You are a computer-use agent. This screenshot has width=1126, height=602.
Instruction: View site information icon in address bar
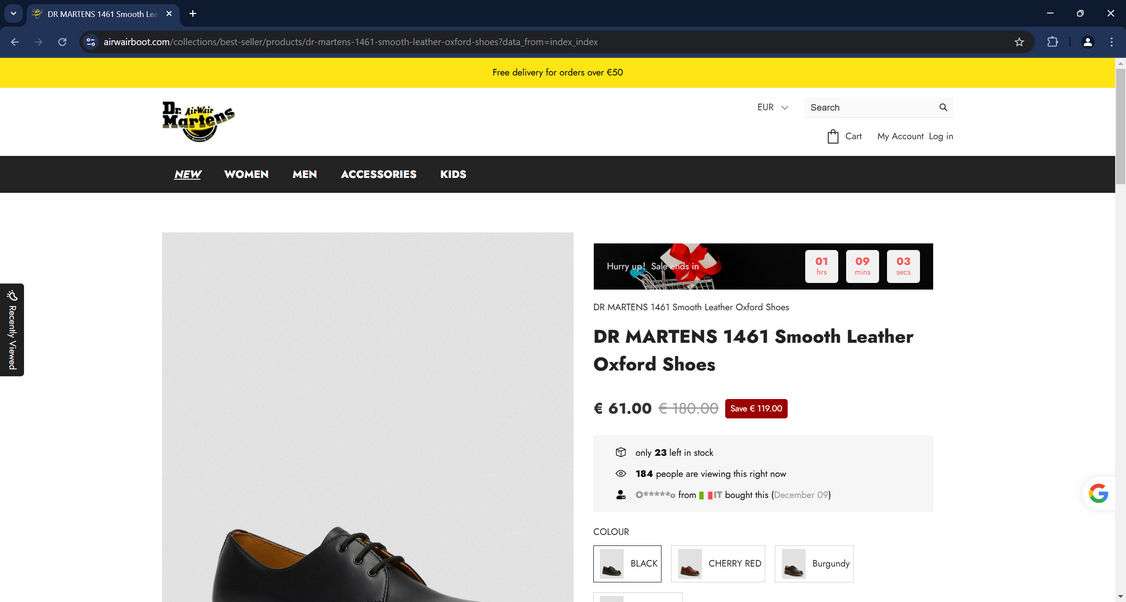[90, 42]
